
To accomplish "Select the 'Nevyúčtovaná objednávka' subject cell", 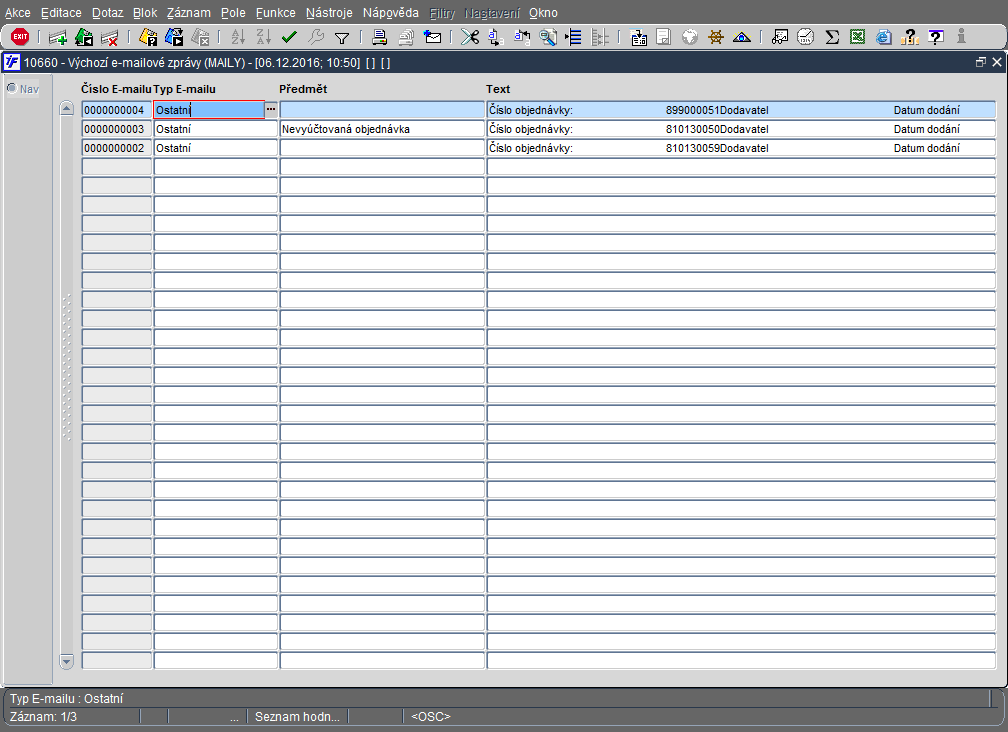I will pos(382,129).
